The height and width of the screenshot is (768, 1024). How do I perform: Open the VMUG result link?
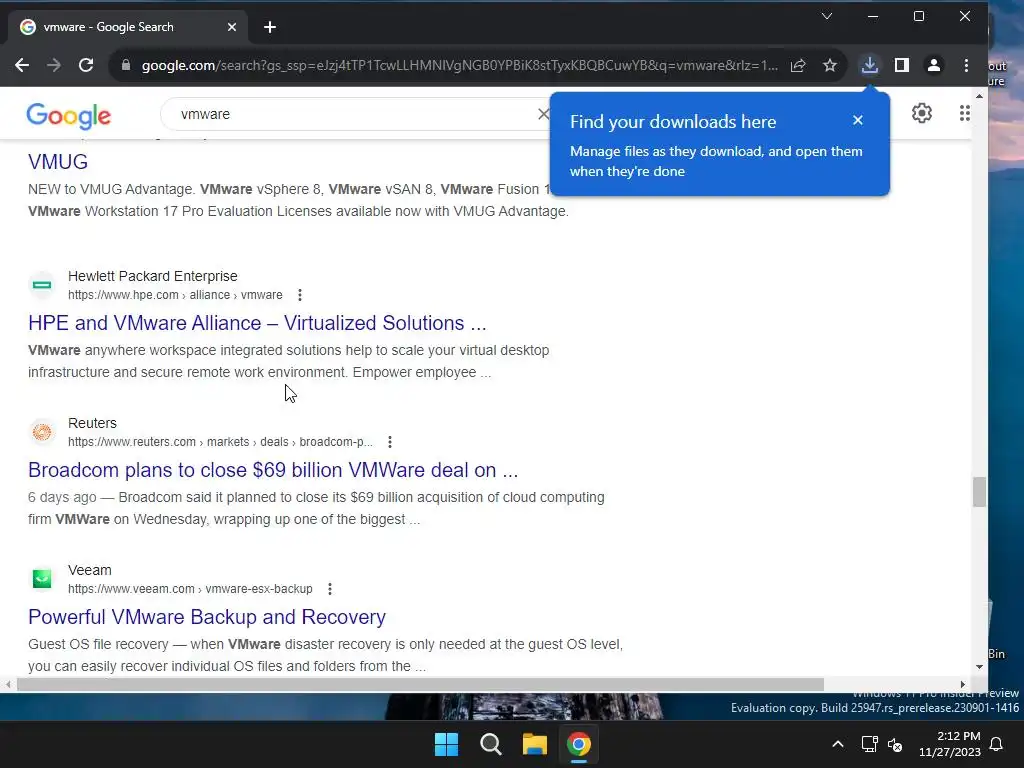coord(57,162)
